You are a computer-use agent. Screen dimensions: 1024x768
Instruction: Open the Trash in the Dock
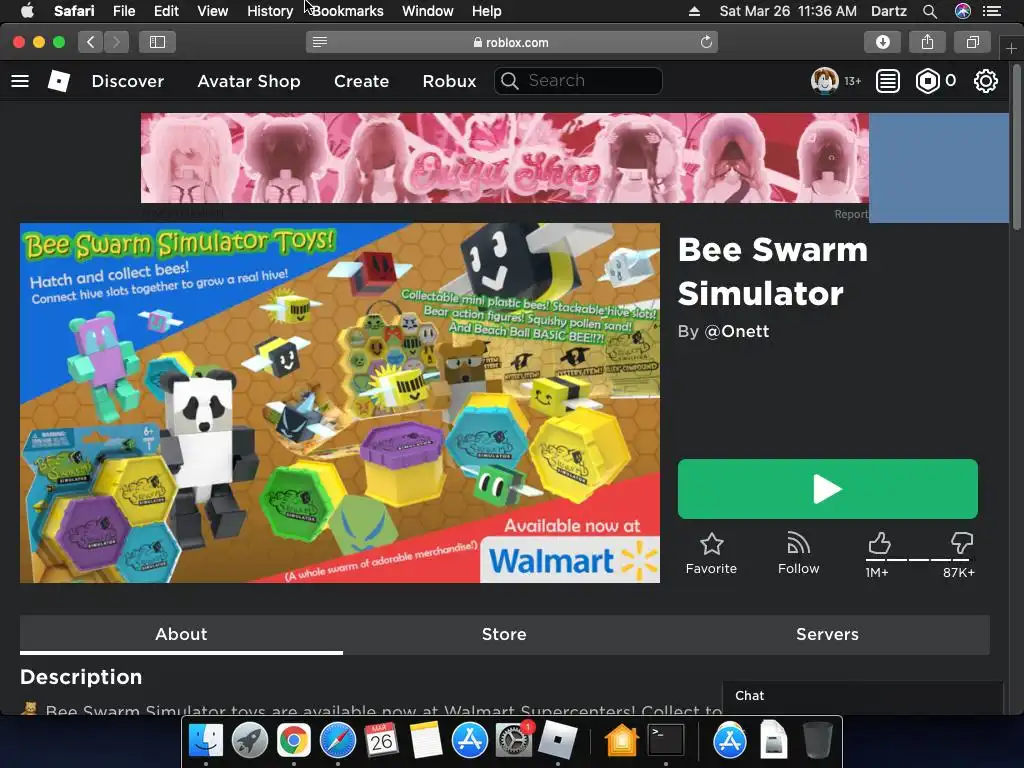pyautogui.click(x=817, y=741)
